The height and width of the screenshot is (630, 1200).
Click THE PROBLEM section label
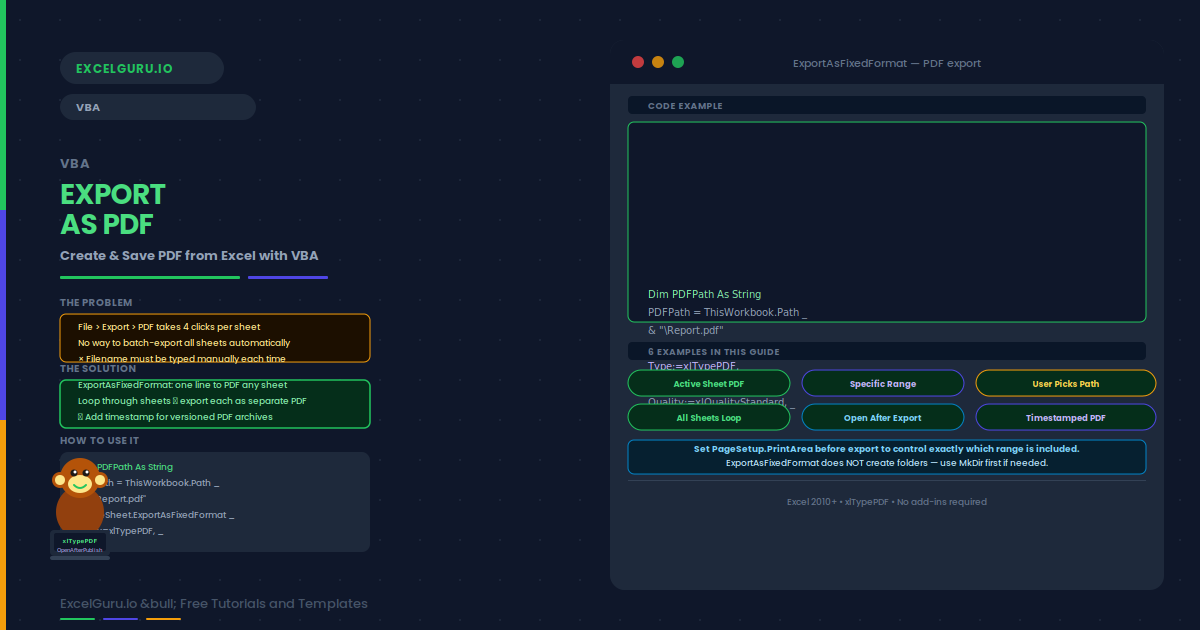click(96, 302)
